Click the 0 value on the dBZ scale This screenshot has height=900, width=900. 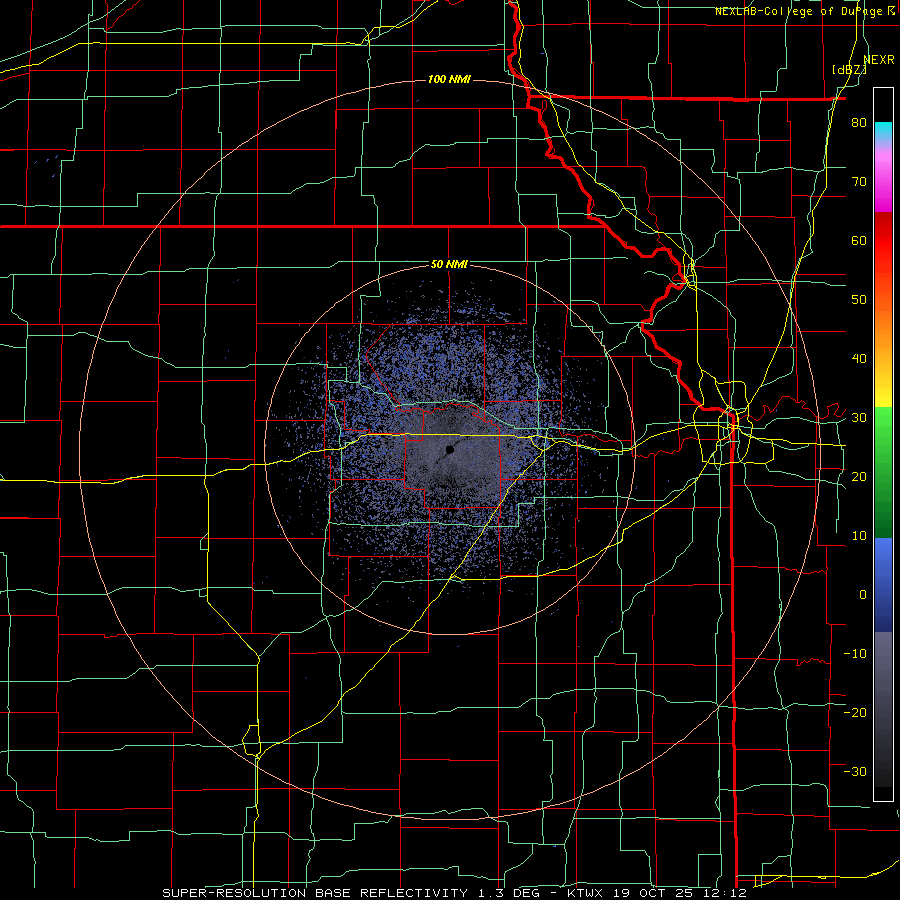[863, 595]
